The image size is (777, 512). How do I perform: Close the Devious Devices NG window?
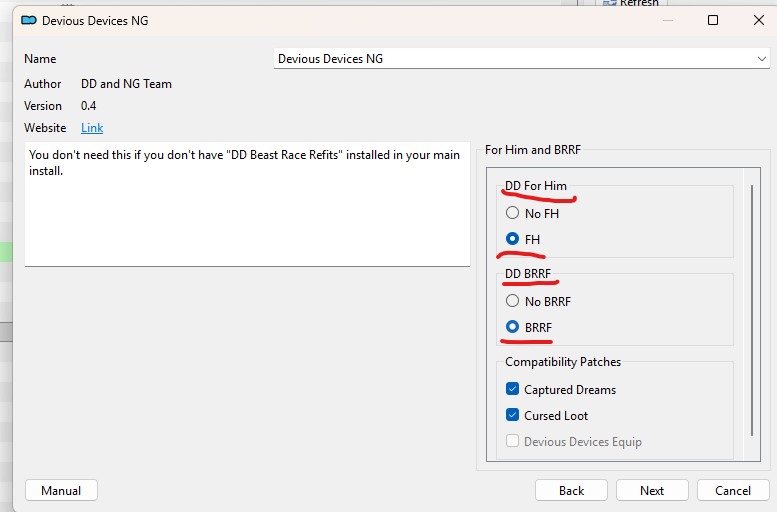pyautogui.click(x=759, y=20)
